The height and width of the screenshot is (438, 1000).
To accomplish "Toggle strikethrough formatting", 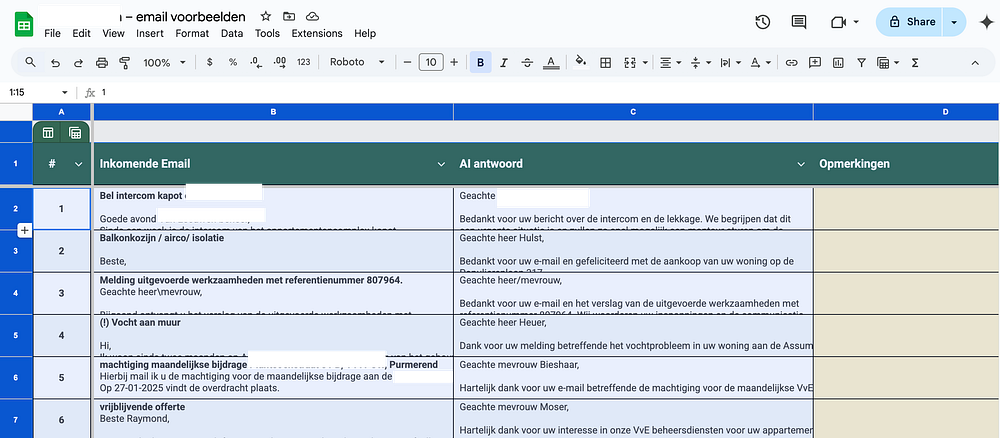I will click(x=527, y=62).
